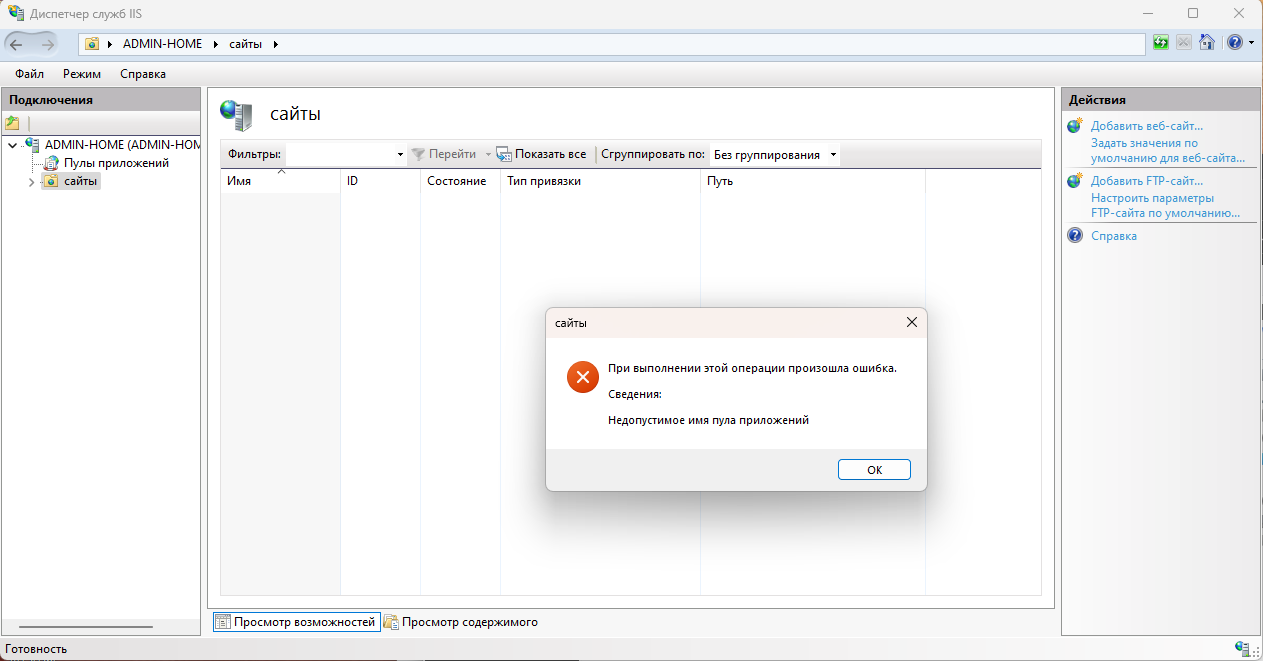Select Пулы приложений in the tree

(x=116, y=163)
